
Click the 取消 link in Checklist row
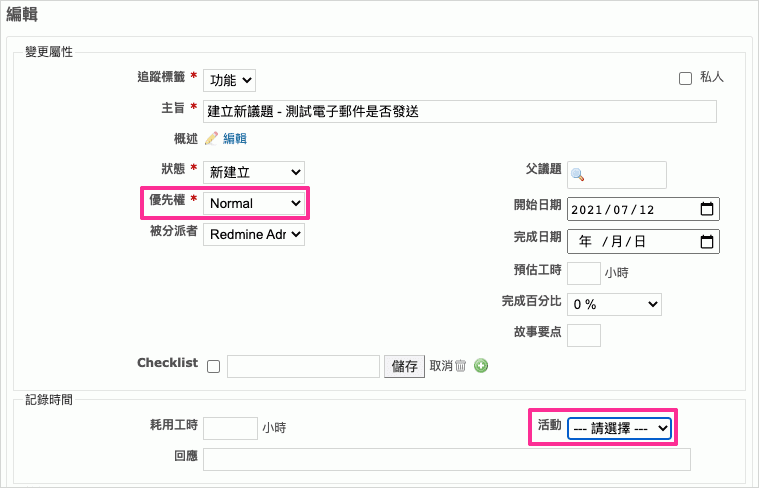(441, 366)
